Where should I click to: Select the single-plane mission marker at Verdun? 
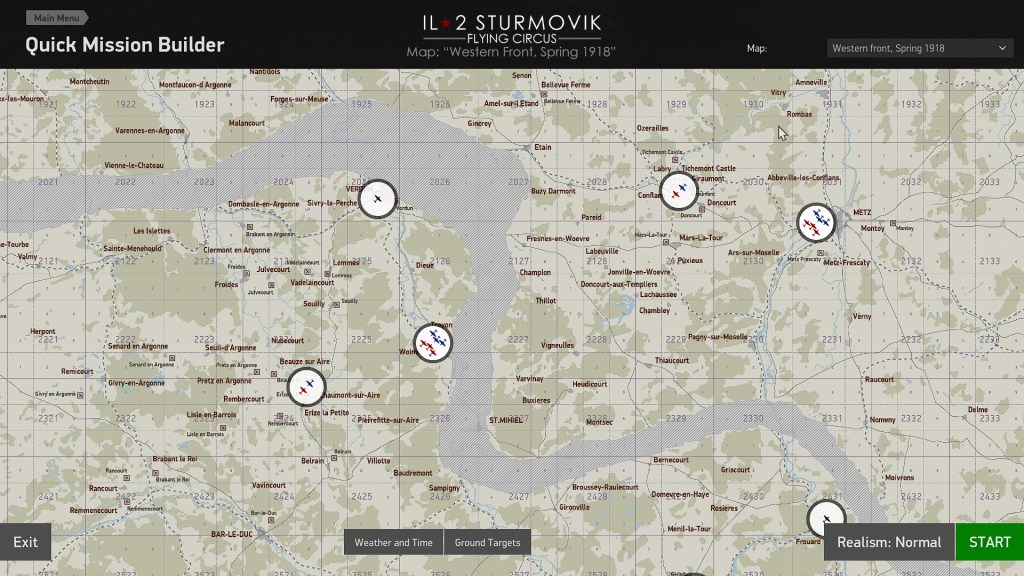coord(378,199)
